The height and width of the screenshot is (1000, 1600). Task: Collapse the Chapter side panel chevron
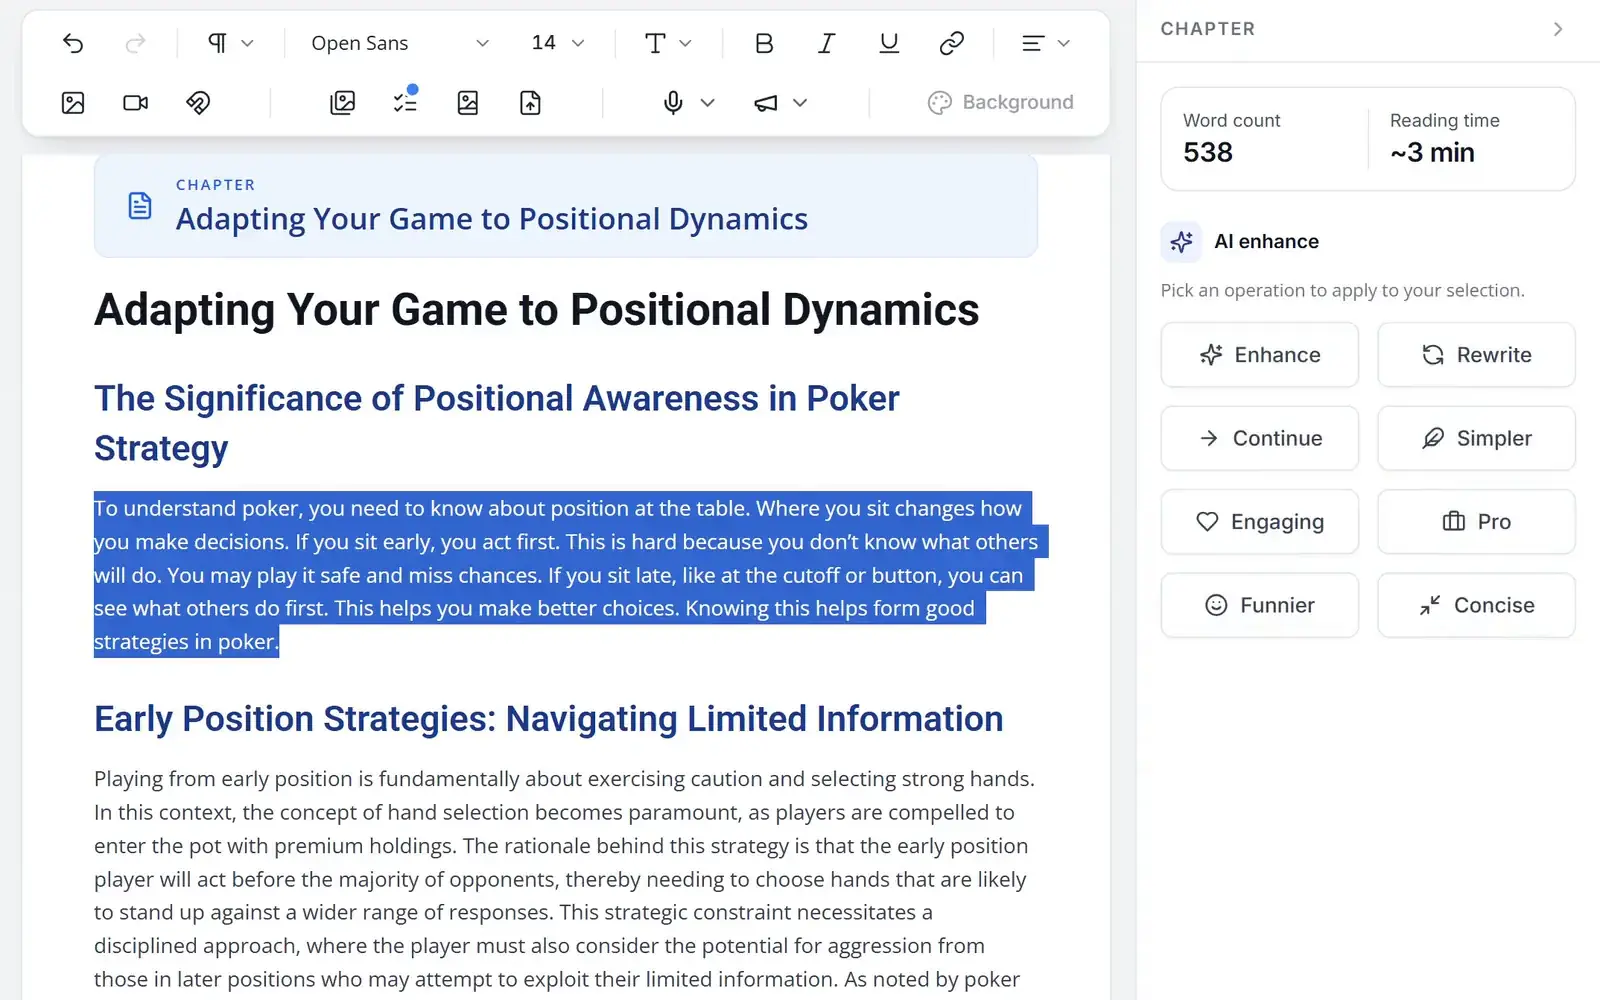(x=1557, y=29)
